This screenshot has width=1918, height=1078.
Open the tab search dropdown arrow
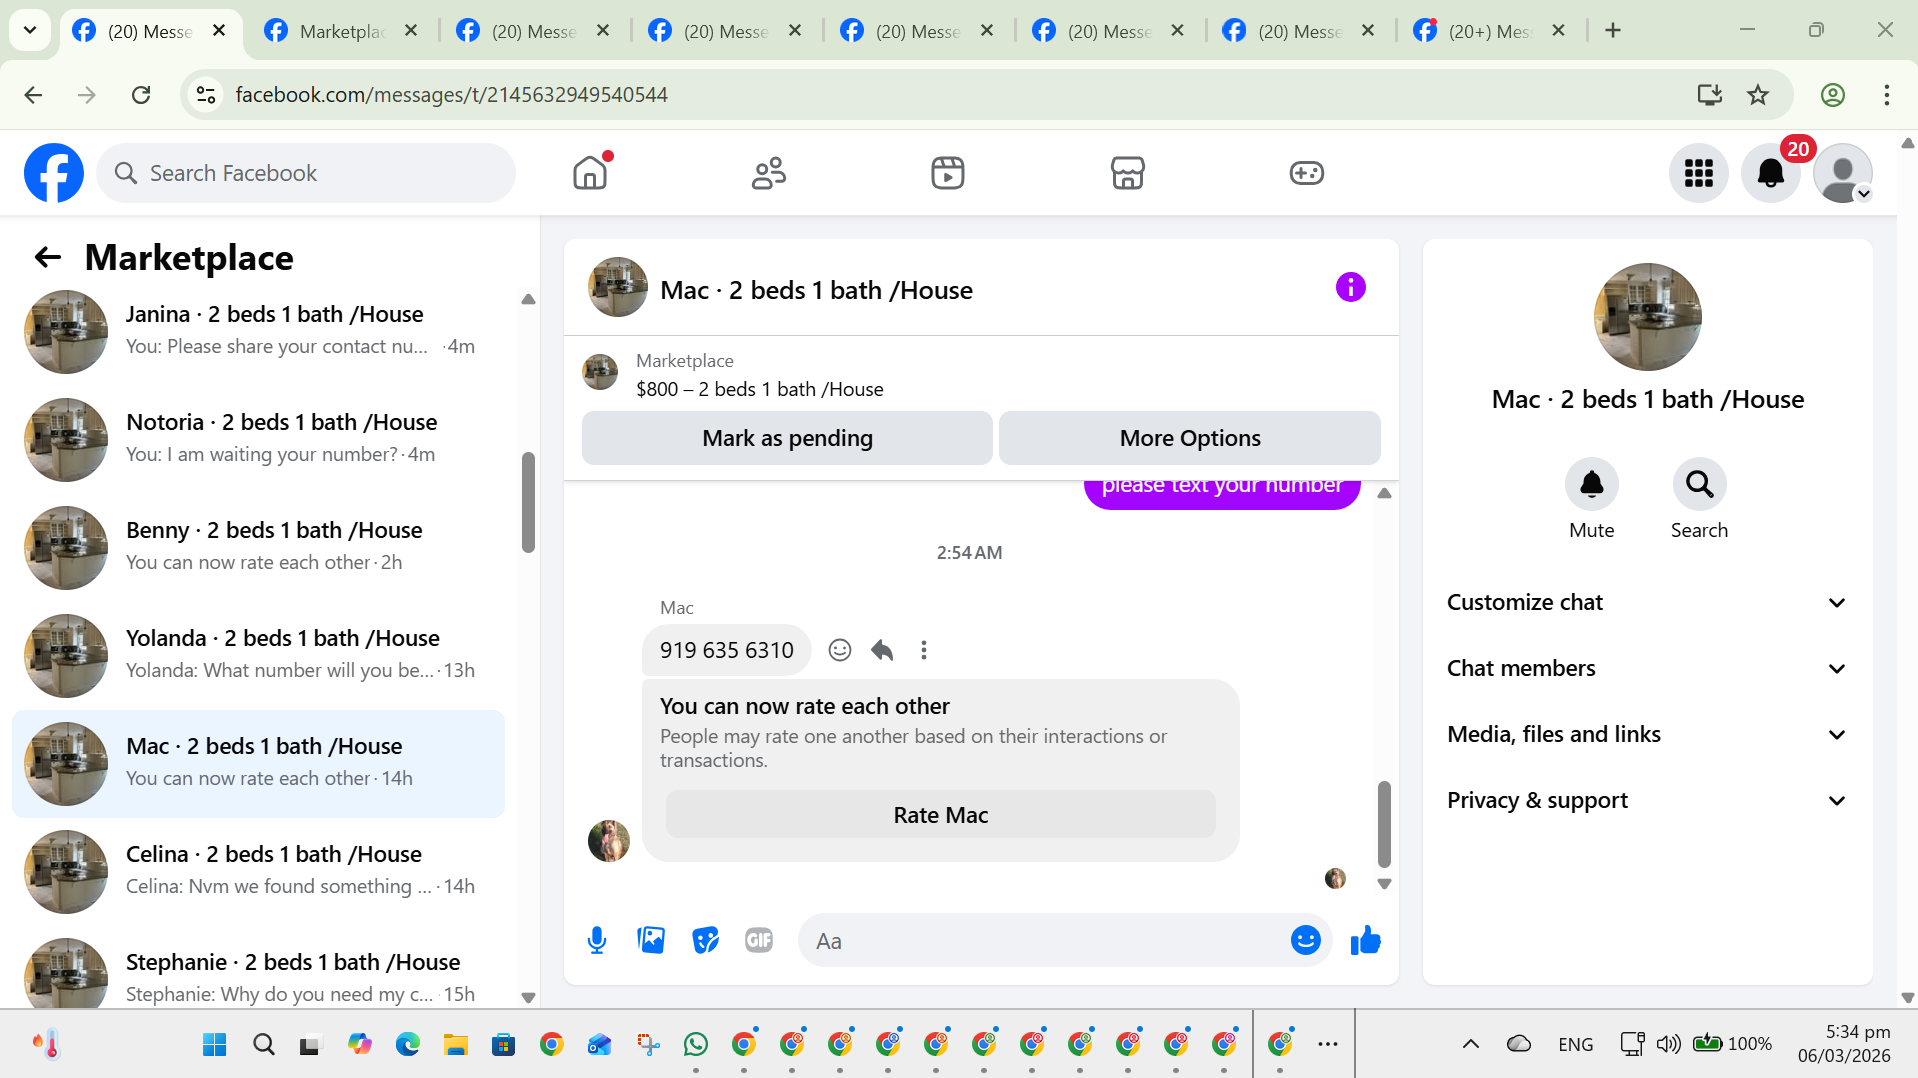pyautogui.click(x=30, y=30)
